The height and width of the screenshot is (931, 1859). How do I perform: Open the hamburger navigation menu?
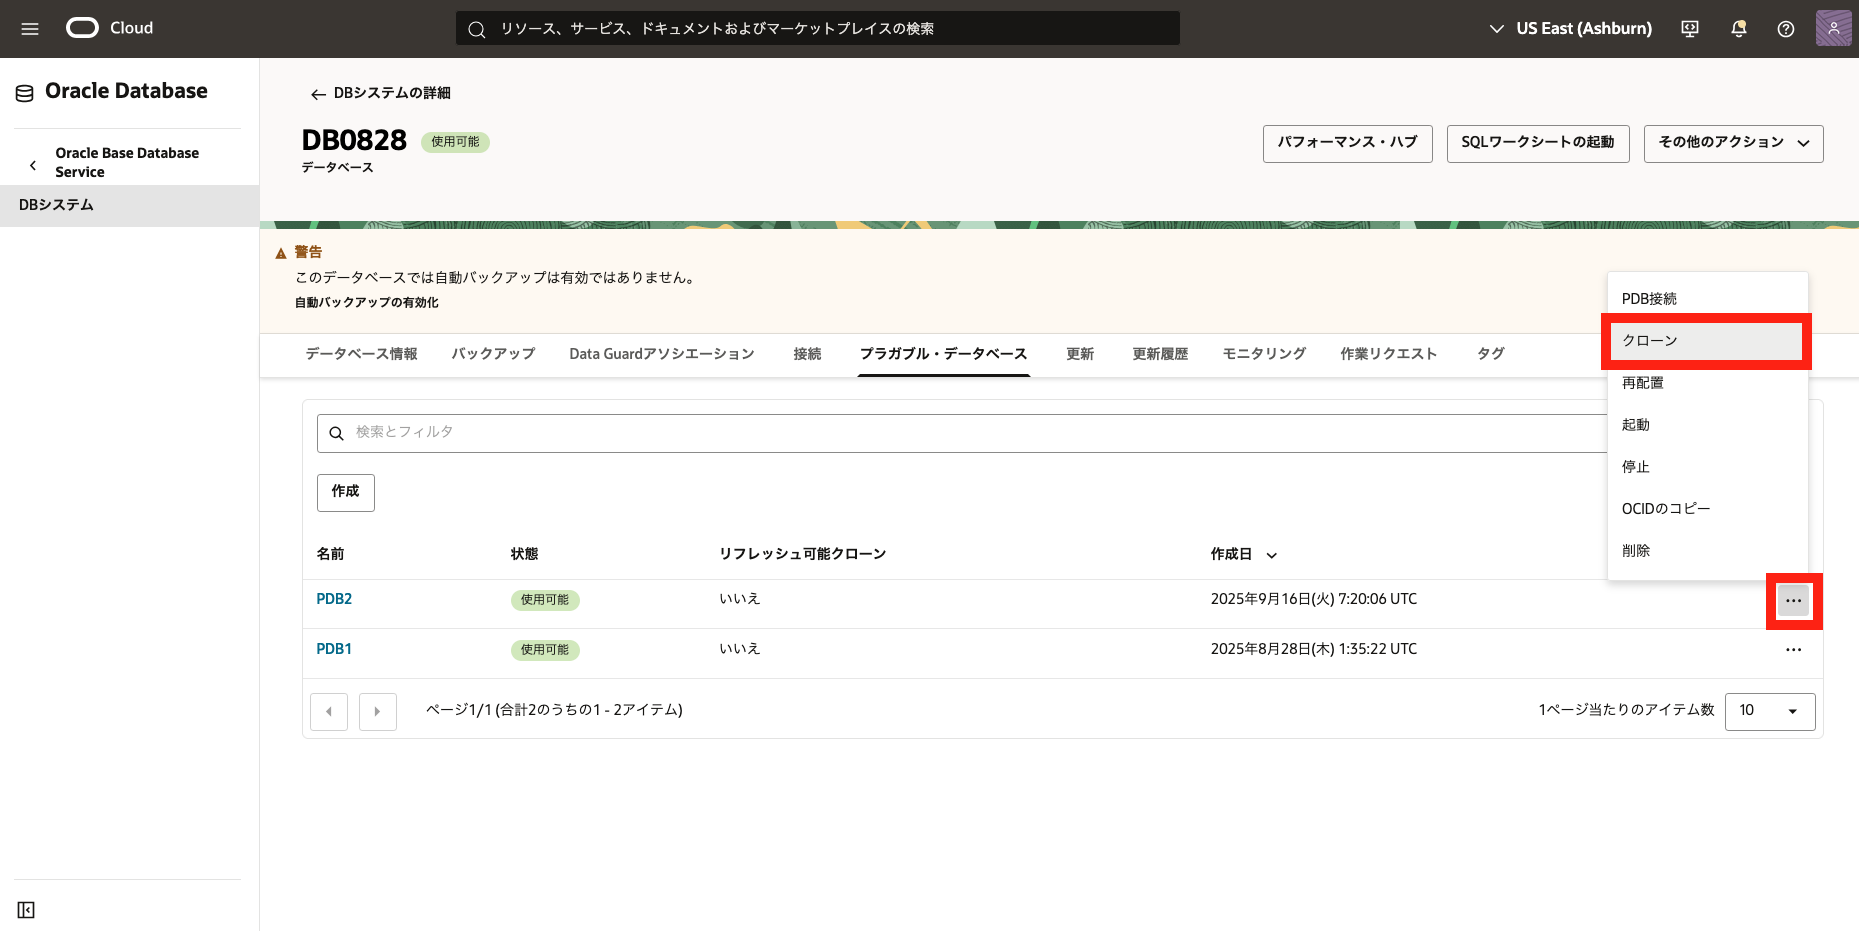pyautogui.click(x=30, y=29)
